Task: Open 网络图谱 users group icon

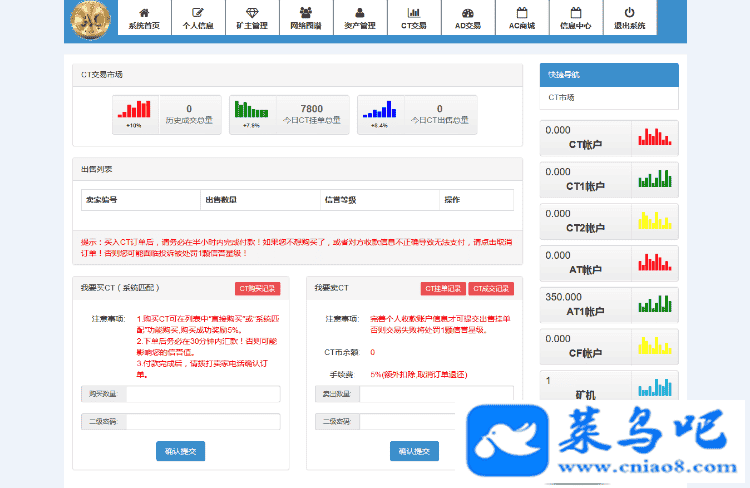Action: click(305, 12)
